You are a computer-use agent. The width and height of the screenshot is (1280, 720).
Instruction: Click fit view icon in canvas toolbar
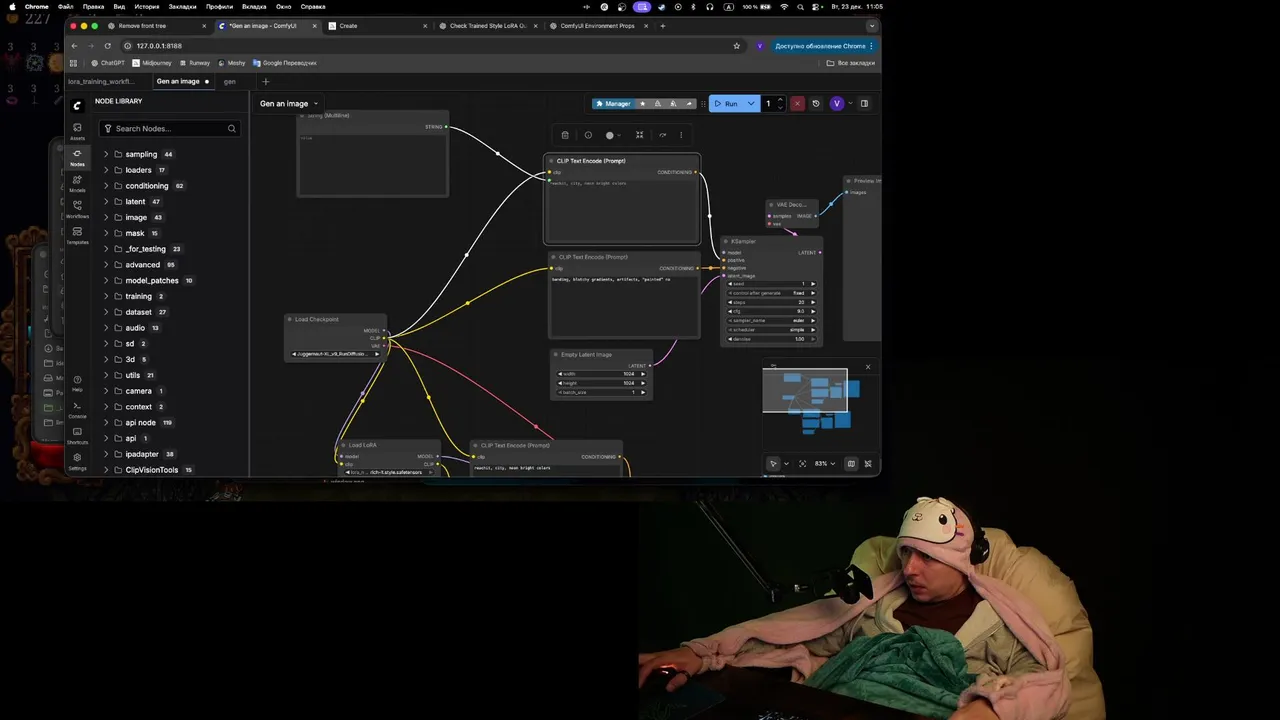(x=801, y=463)
